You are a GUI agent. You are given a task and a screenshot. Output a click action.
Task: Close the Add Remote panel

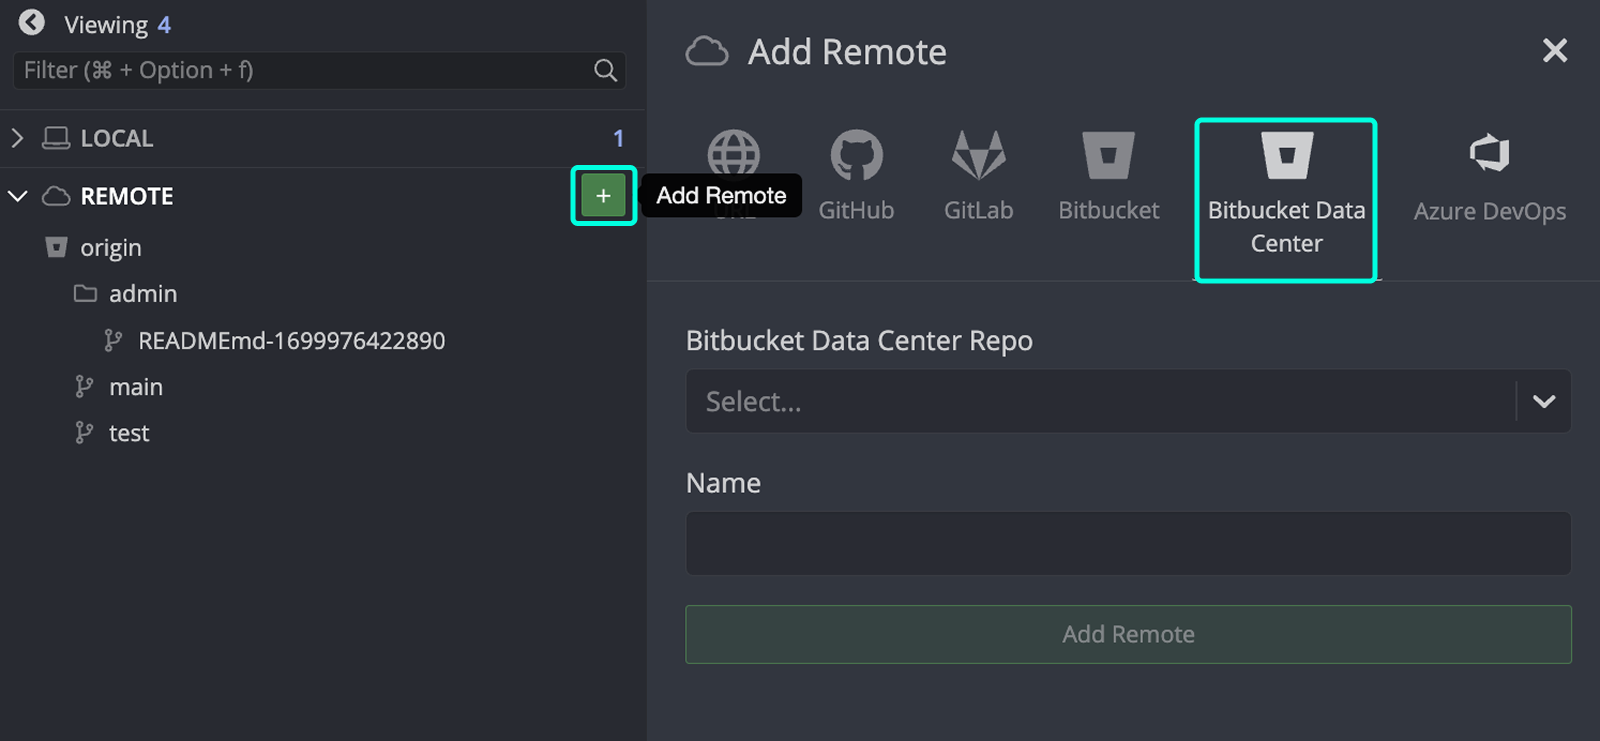(1554, 51)
